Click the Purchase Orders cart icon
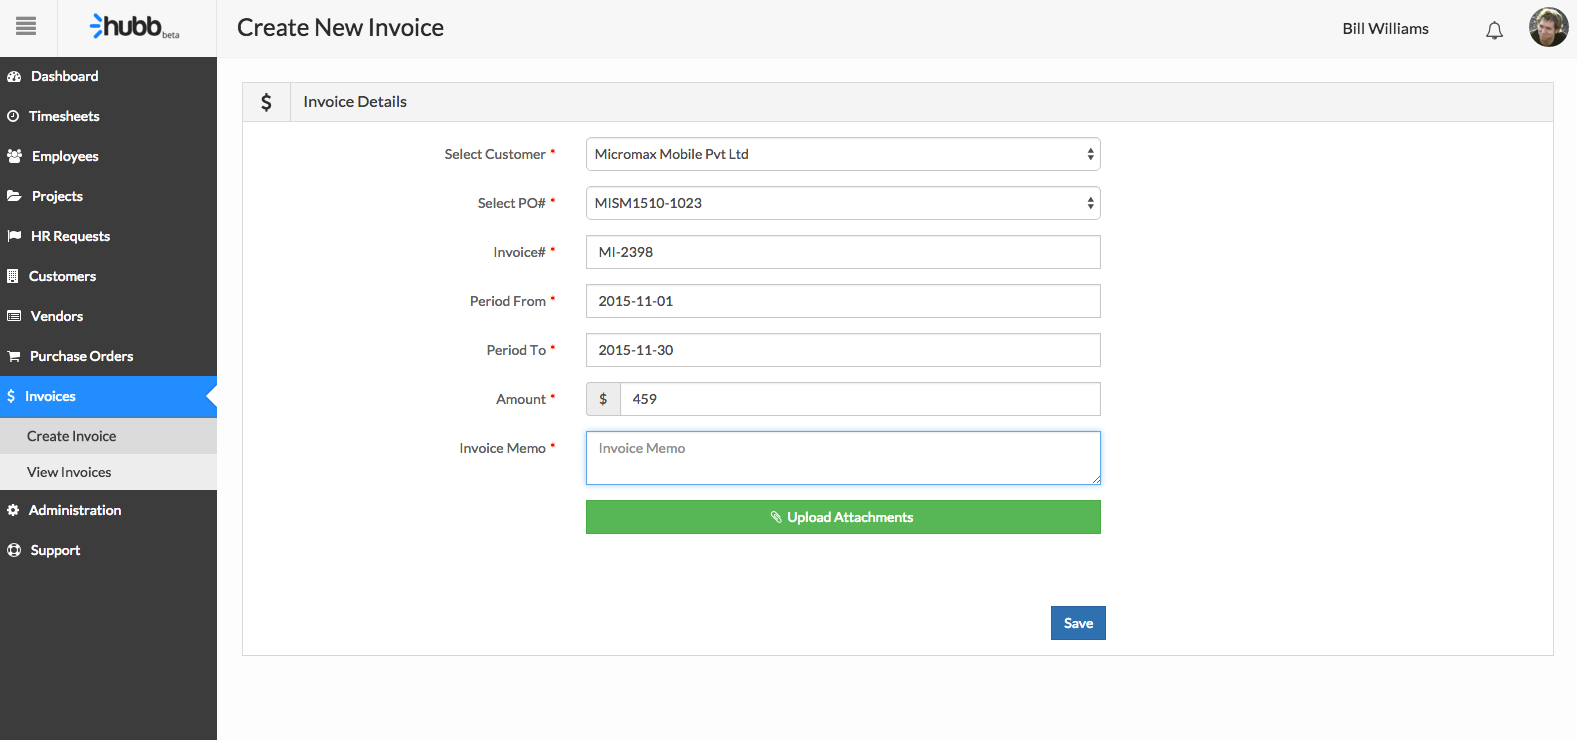This screenshot has width=1577, height=740. point(14,357)
